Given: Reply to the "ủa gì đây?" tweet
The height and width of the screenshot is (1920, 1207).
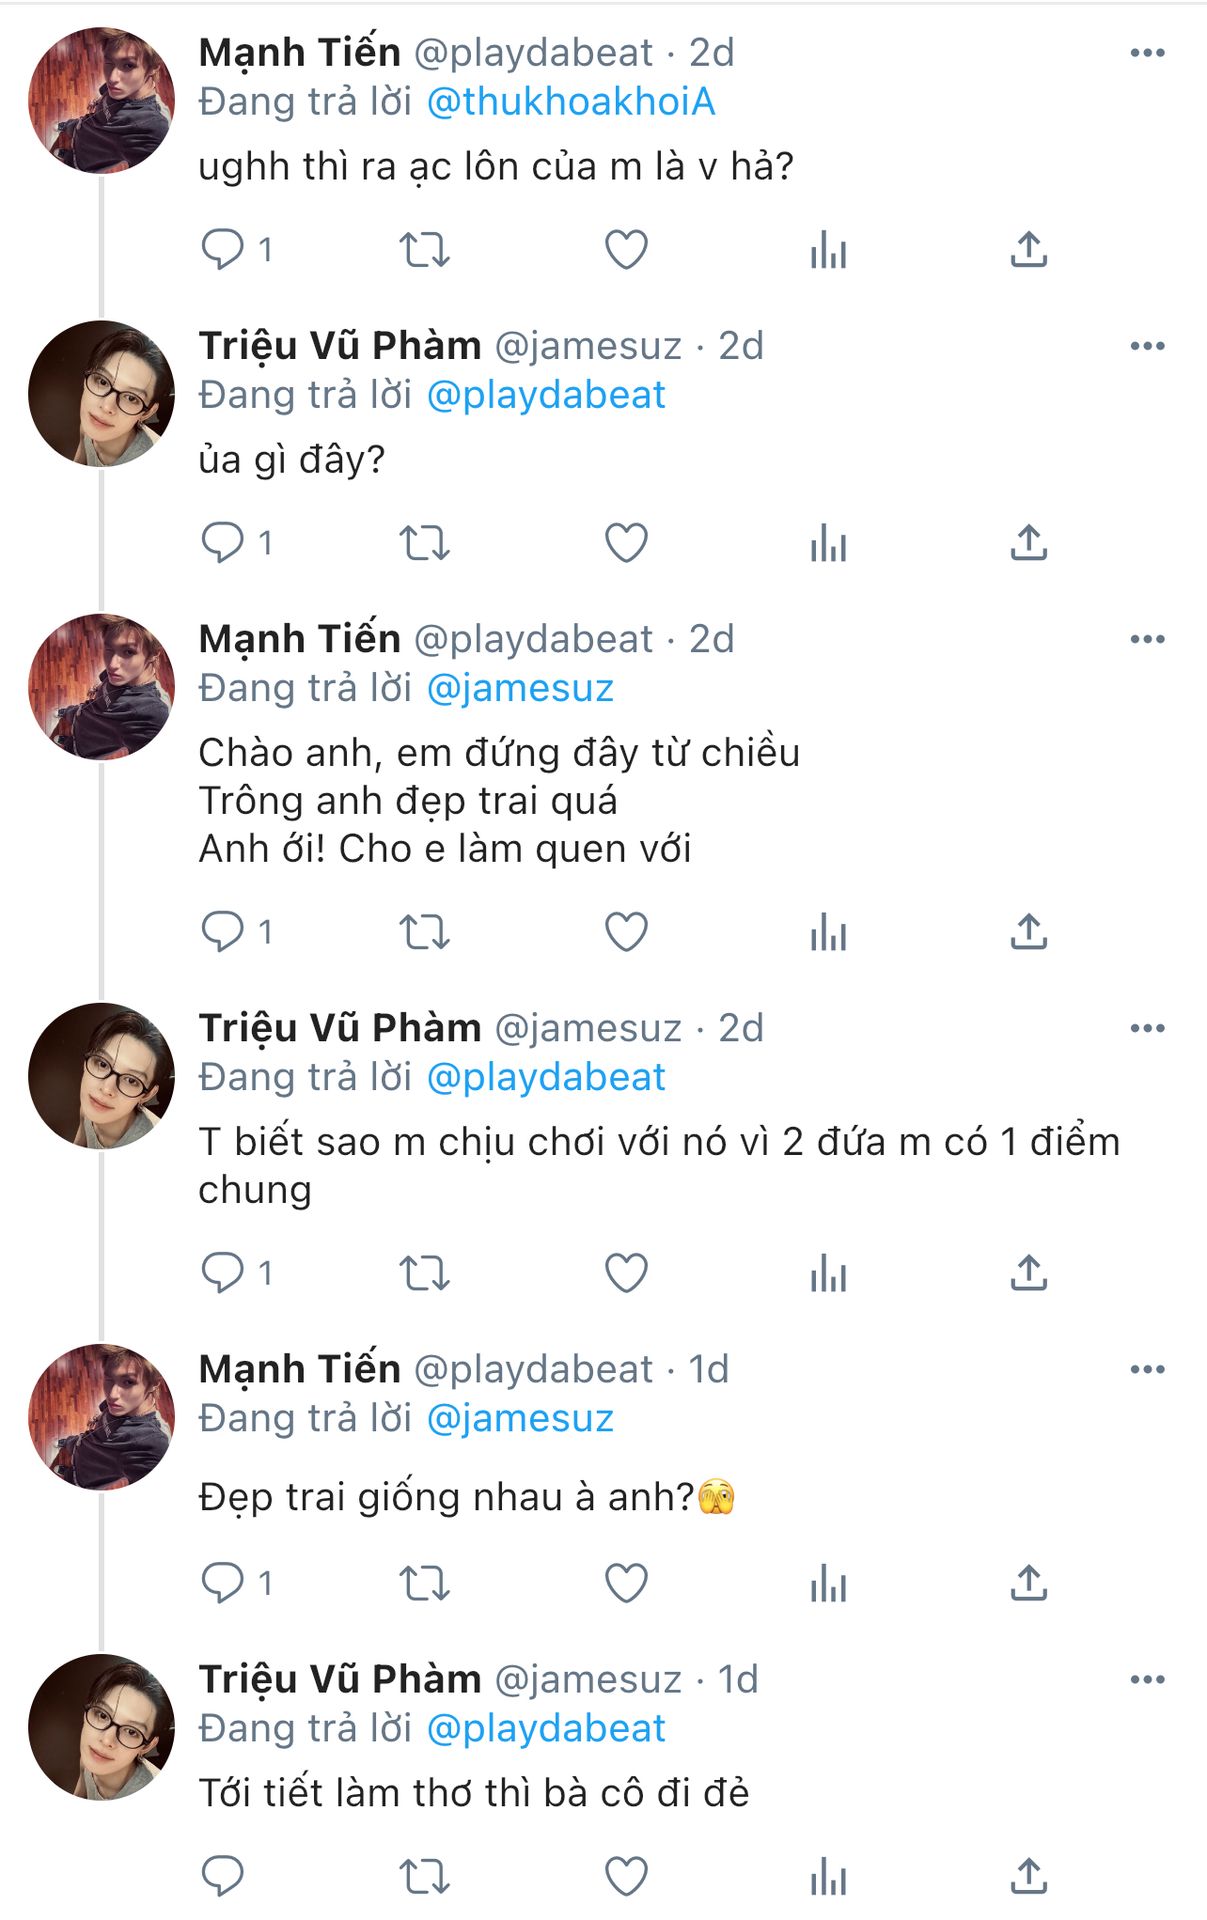Looking at the screenshot, I should pyautogui.click(x=223, y=543).
